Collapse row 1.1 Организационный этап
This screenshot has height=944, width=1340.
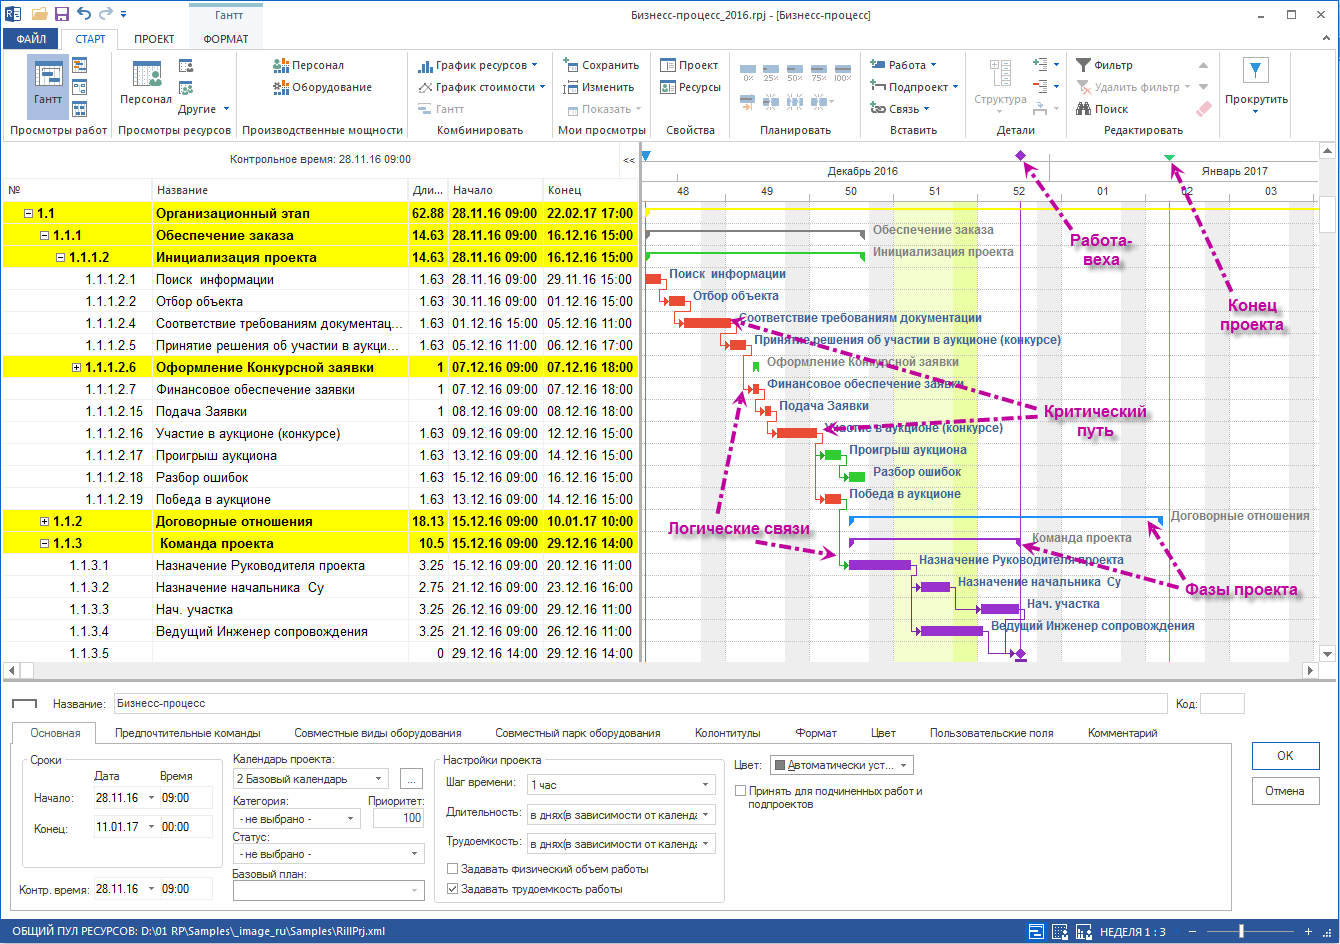(x=28, y=214)
